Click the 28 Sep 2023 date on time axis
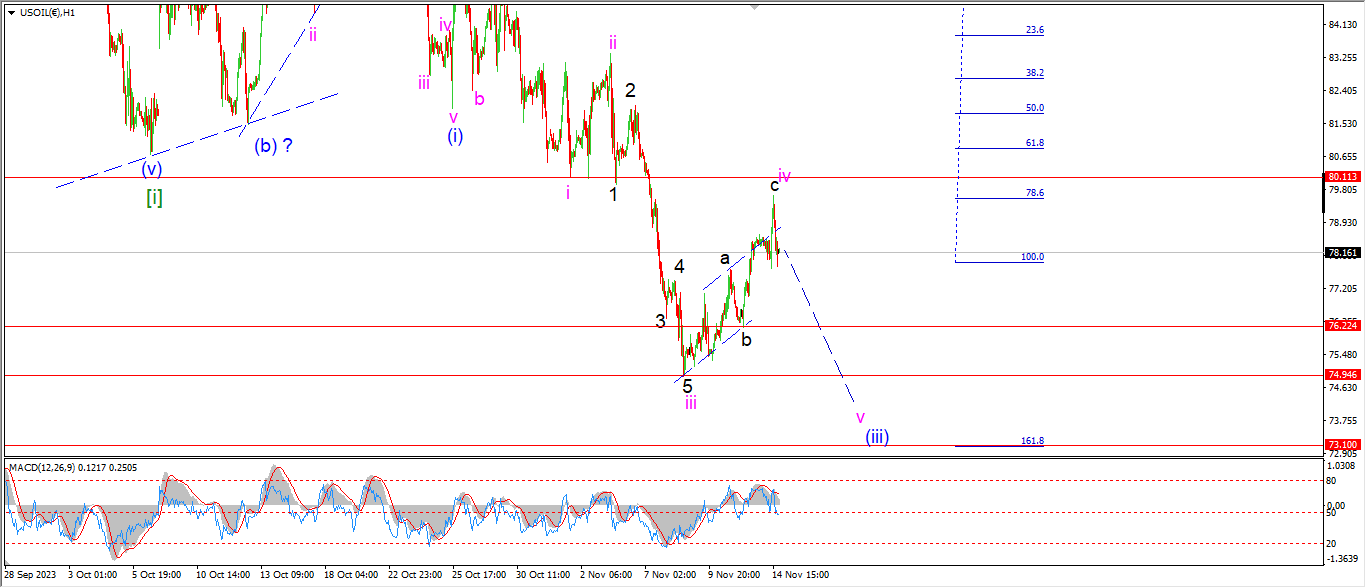This screenshot has height=588, width=1366. pyautogui.click(x=31, y=575)
